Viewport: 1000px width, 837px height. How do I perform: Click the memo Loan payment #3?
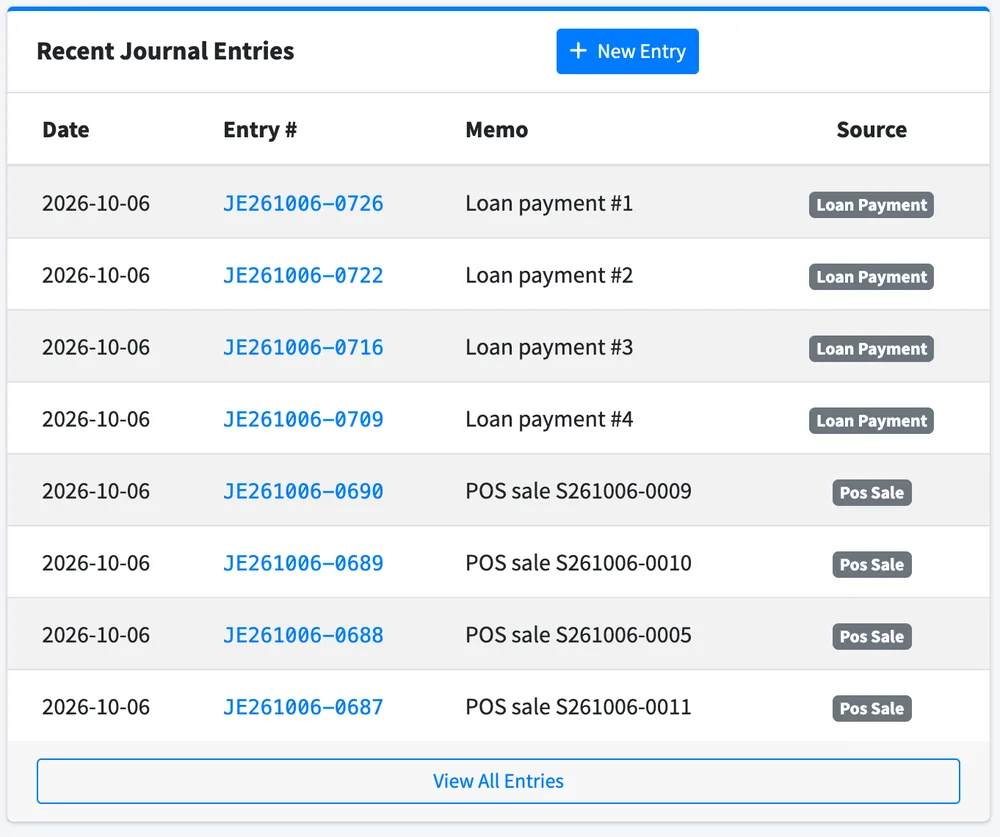pyautogui.click(x=549, y=348)
